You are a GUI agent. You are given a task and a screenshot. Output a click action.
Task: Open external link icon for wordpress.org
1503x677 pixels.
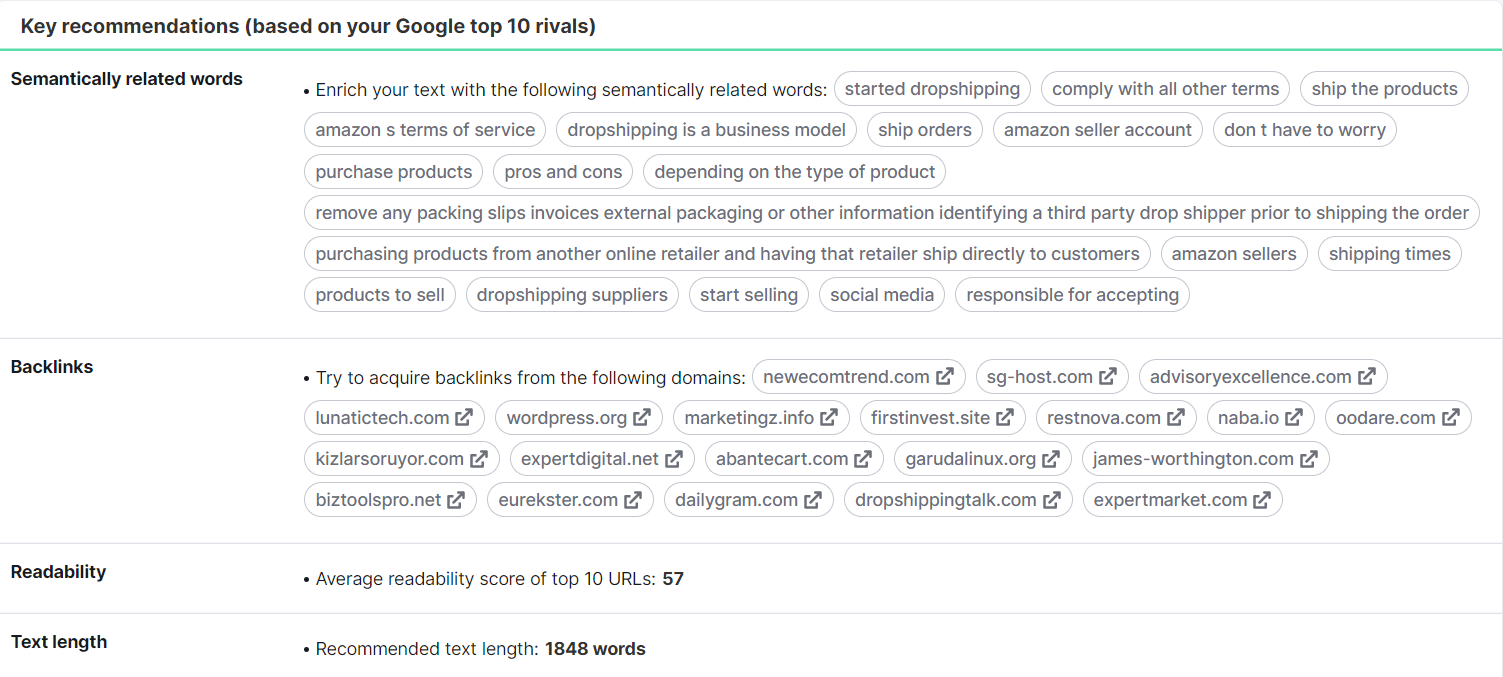(x=642, y=418)
